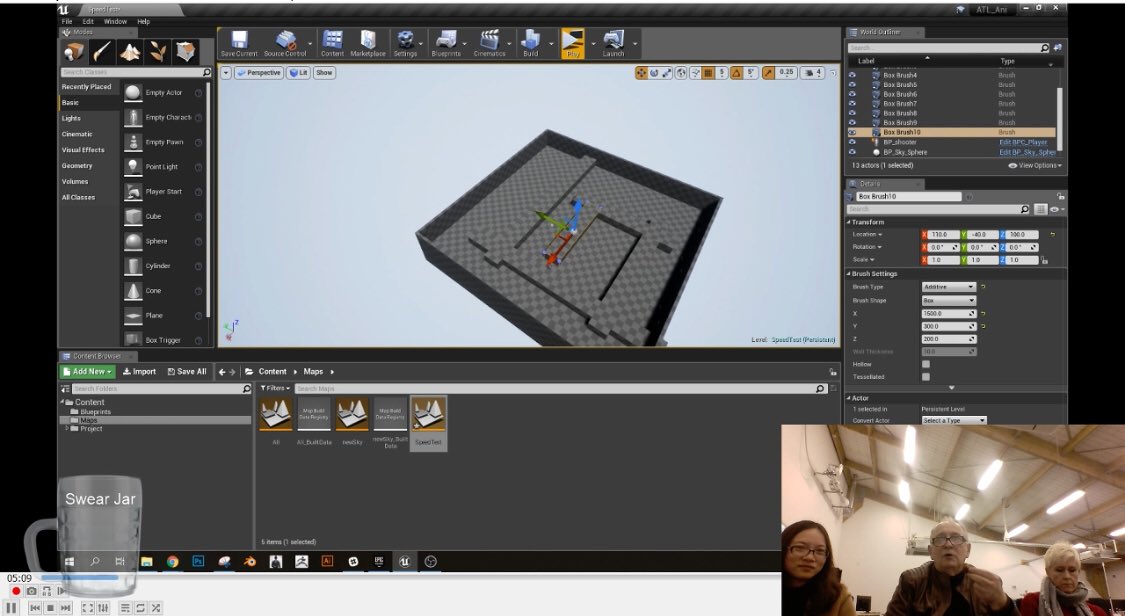Select the translate gizmo viewport icon
1125x616 pixels.
(x=641, y=72)
